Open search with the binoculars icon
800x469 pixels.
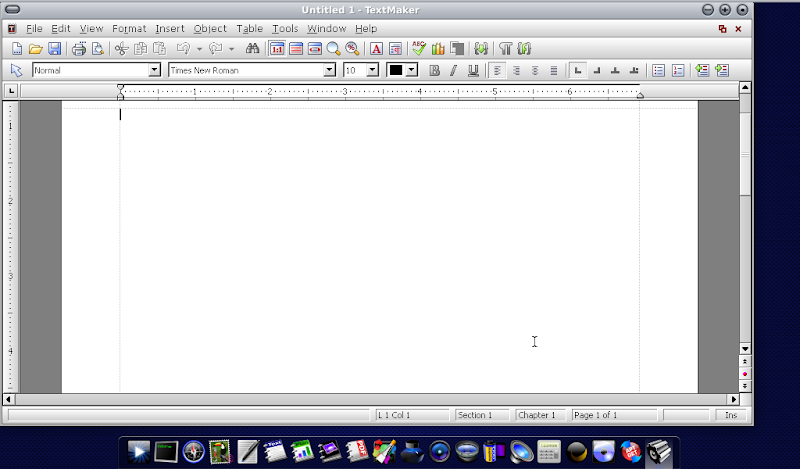click(x=252, y=49)
